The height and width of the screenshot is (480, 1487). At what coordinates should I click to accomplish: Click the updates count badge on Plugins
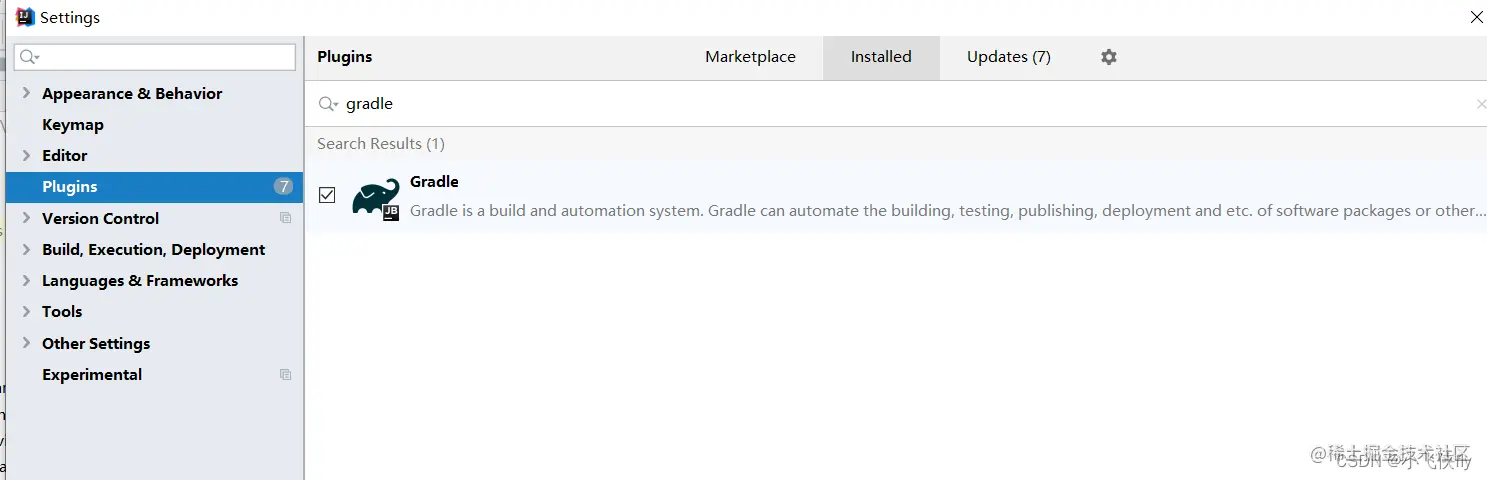[x=284, y=187]
